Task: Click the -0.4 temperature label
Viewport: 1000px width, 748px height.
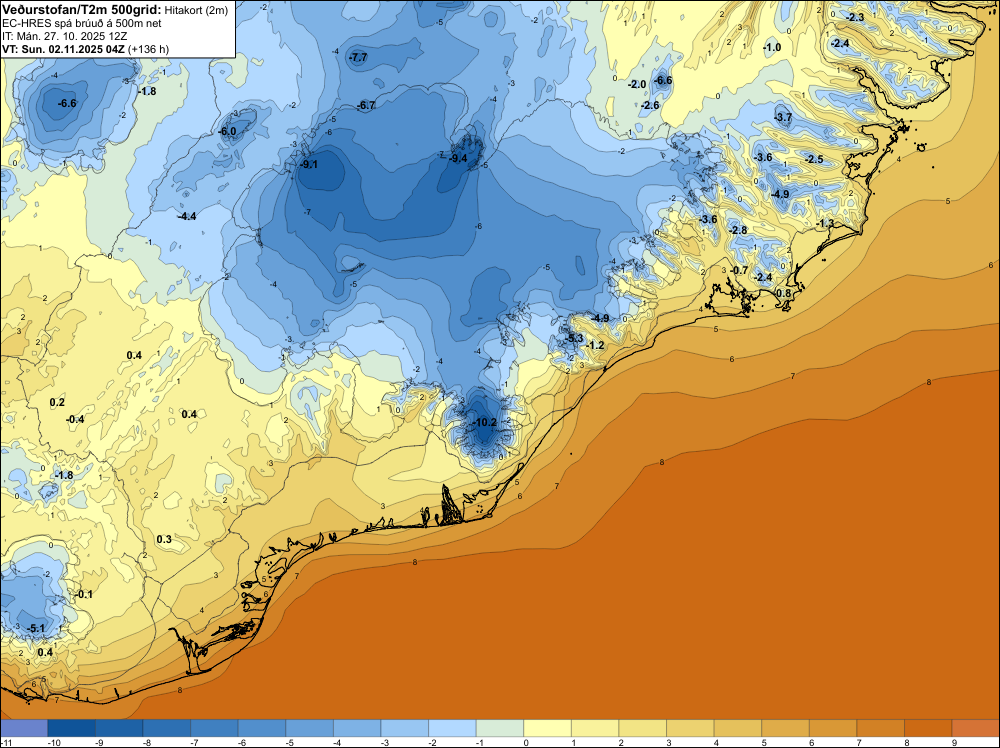Action: tap(75, 419)
